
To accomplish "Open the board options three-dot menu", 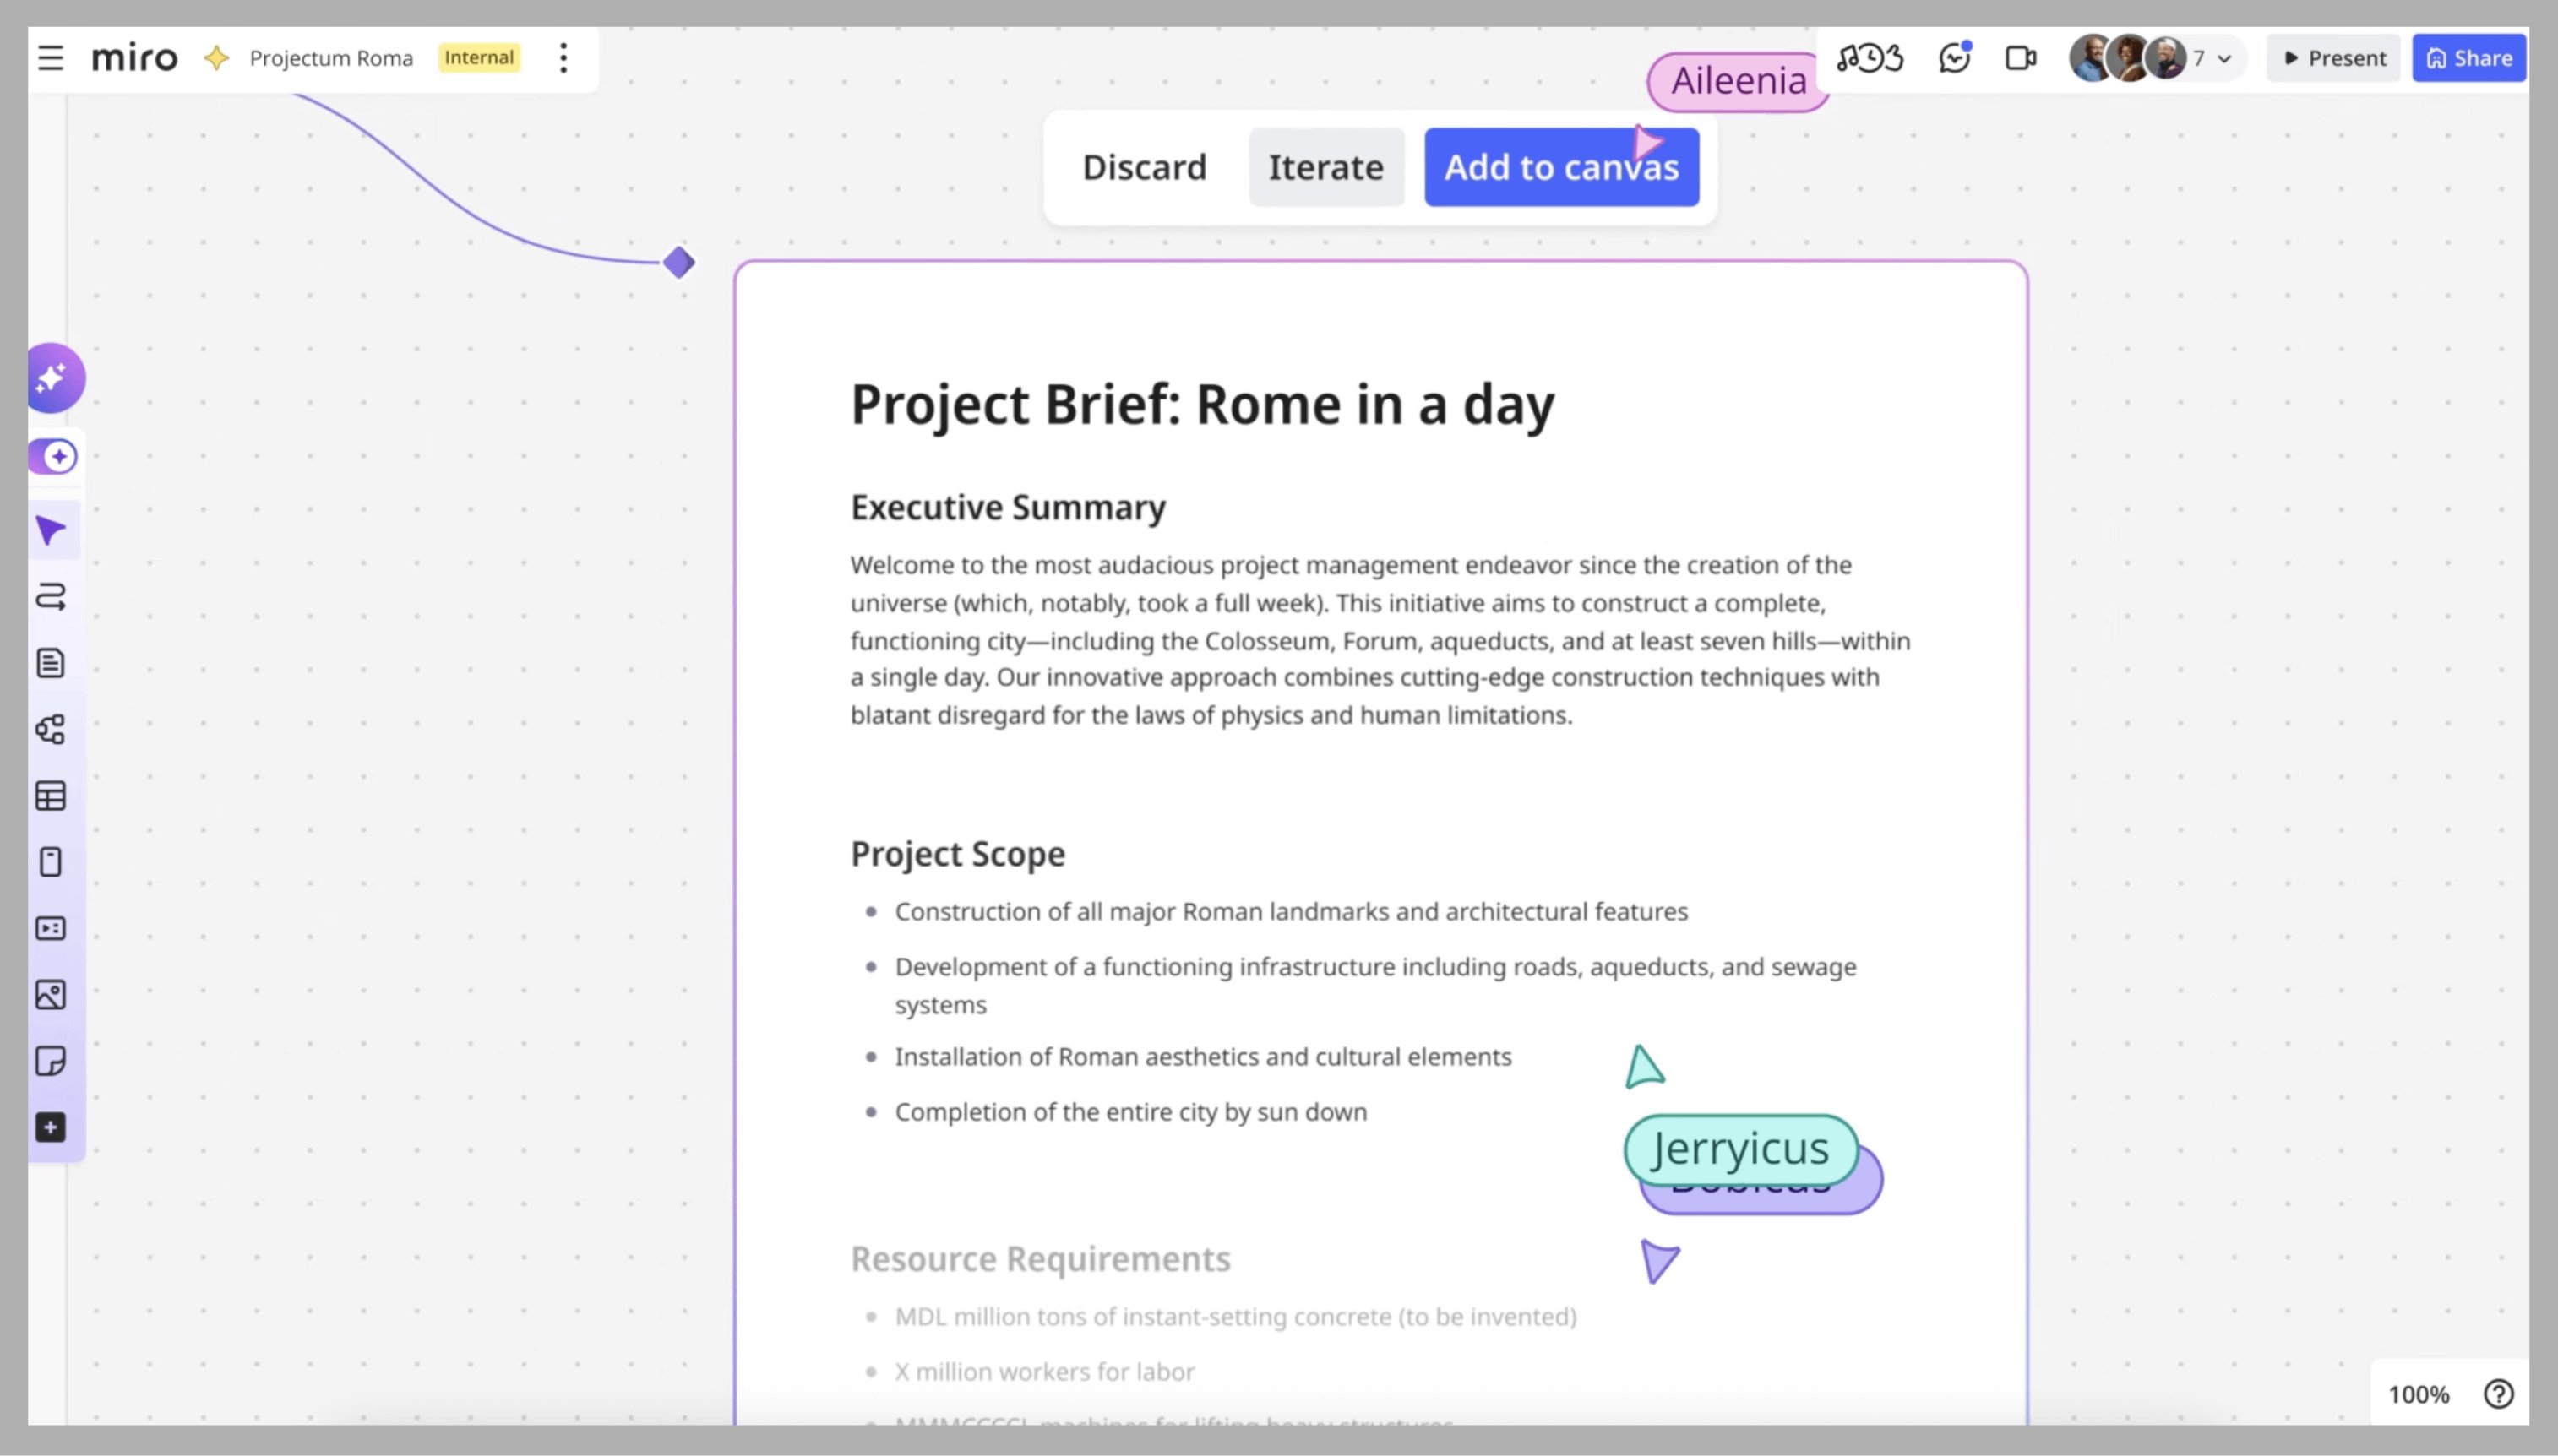I will pos(564,58).
